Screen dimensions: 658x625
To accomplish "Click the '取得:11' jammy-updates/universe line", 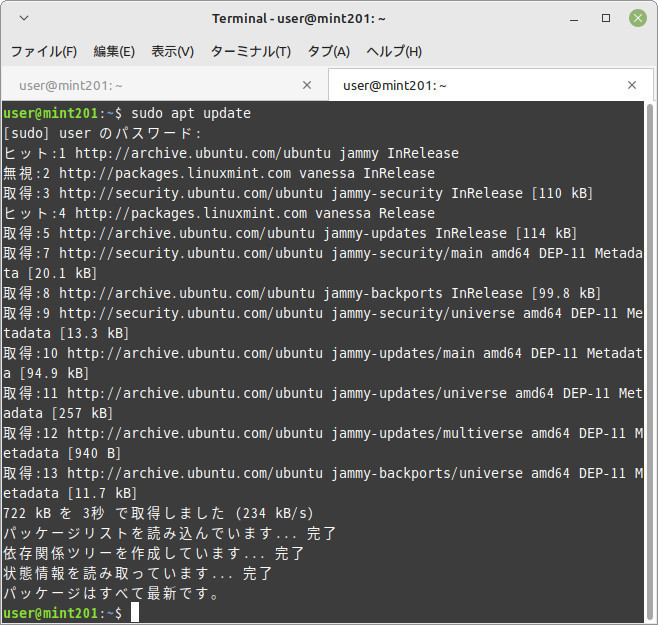I will (x=323, y=394).
